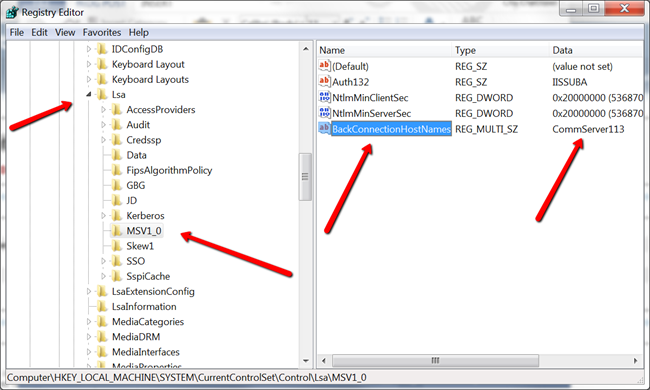Collapse the Lsa tree node
Screen dimensions: 650x390
pyautogui.click(x=89, y=94)
